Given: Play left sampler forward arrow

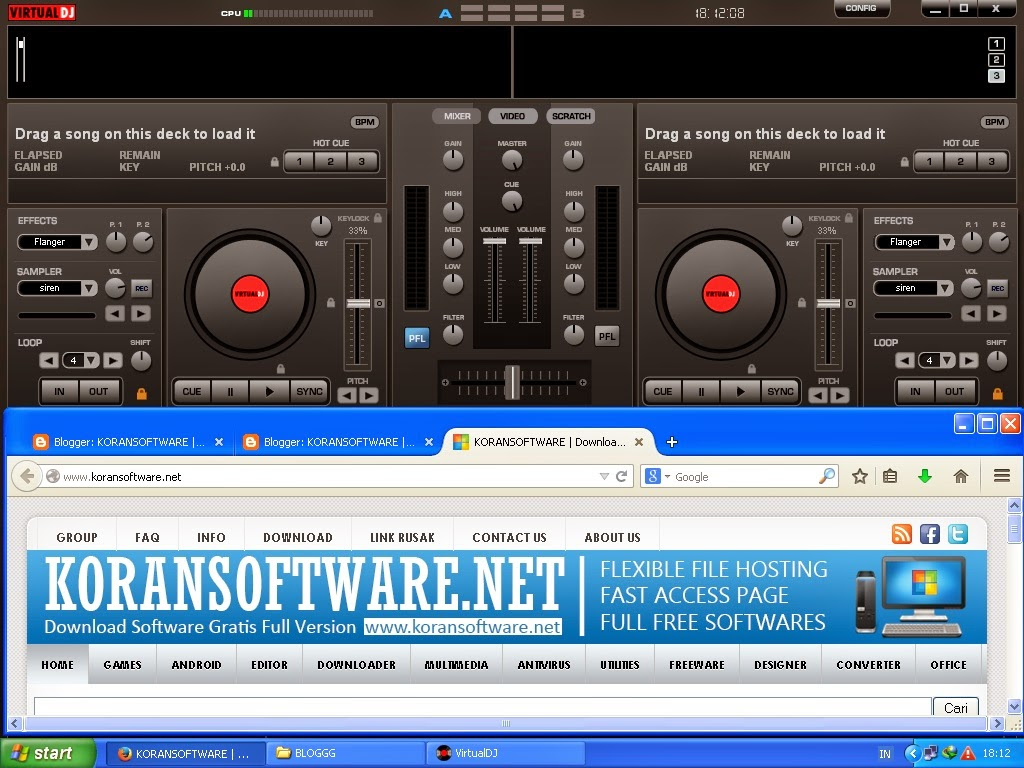Looking at the screenshot, I should (x=140, y=314).
